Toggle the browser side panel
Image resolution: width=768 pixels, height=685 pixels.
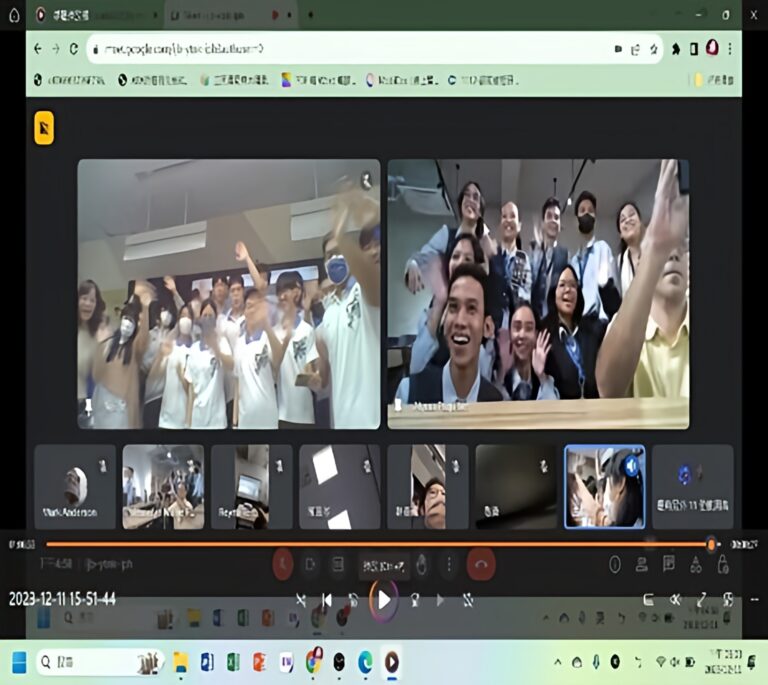tap(694, 48)
